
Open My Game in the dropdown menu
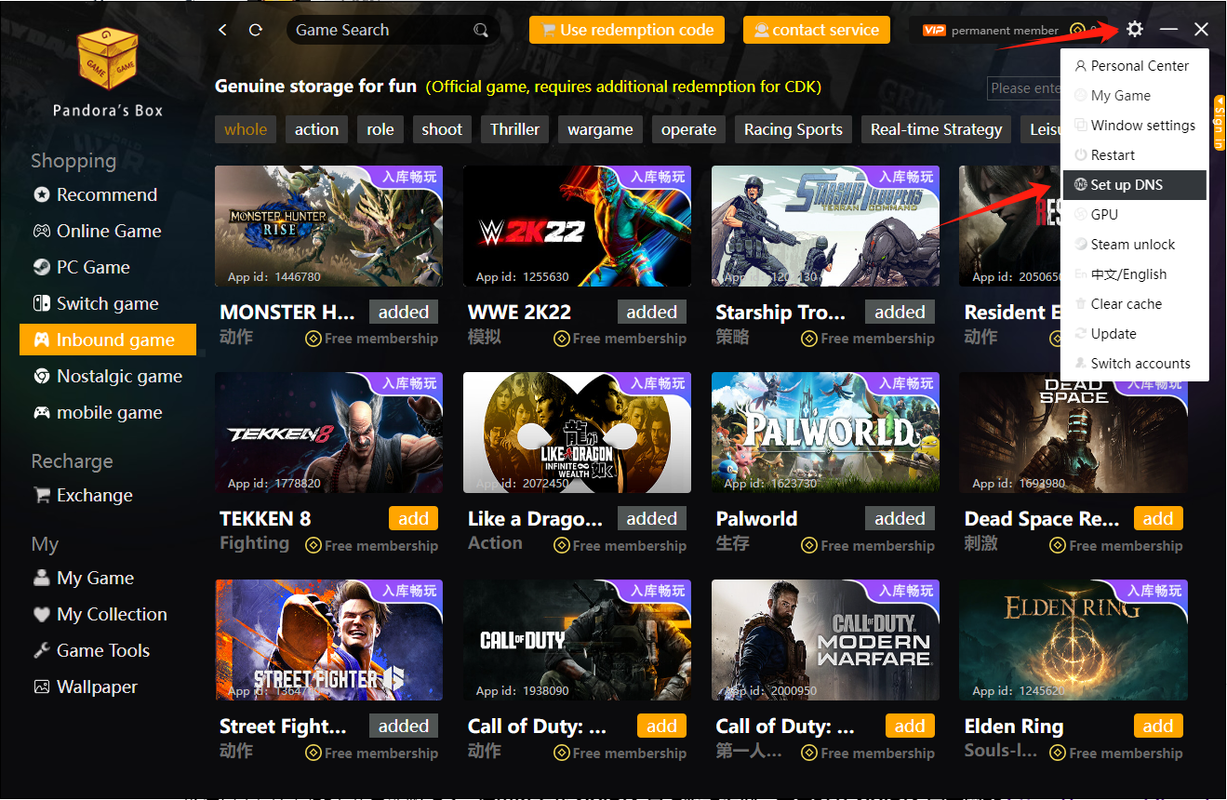(1134, 96)
